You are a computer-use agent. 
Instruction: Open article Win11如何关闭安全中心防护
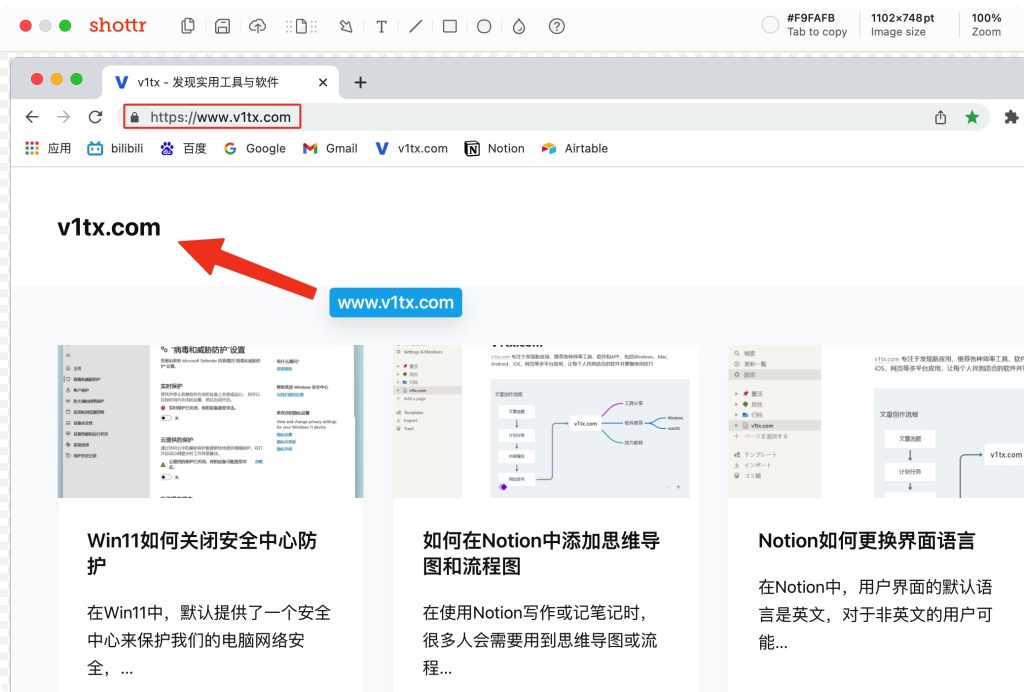point(202,552)
